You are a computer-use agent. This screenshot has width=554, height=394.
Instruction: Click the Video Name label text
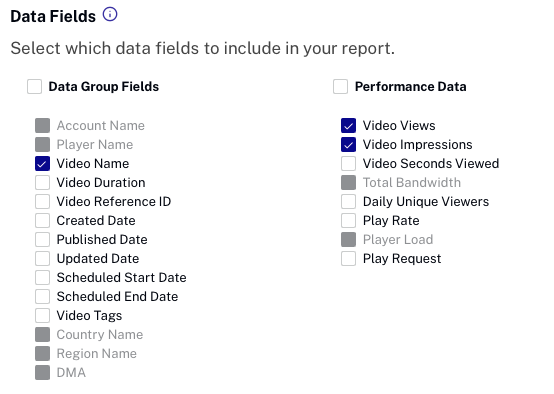(93, 164)
